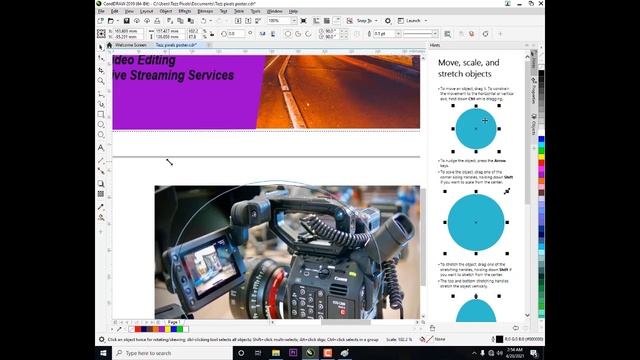Screen dimensions: 640x360
Task: Open the line style dropdown
Action: tap(435, 34)
